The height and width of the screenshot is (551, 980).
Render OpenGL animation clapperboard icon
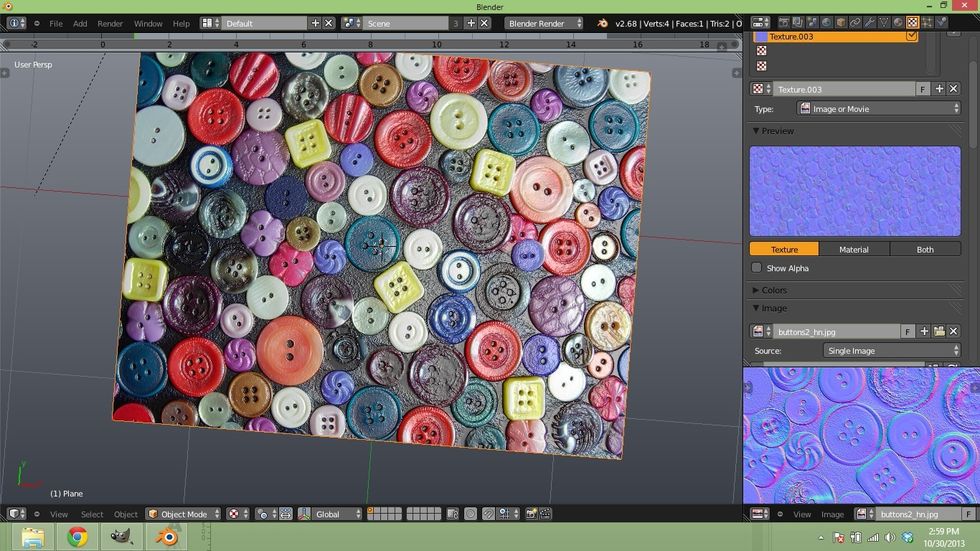pos(546,514)
